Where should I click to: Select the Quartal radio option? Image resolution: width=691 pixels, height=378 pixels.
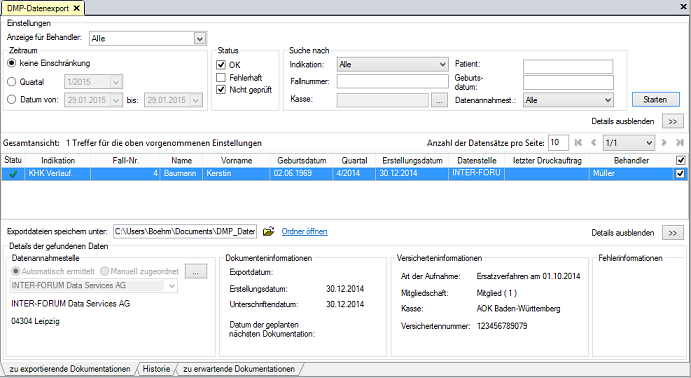click(12, 82)
